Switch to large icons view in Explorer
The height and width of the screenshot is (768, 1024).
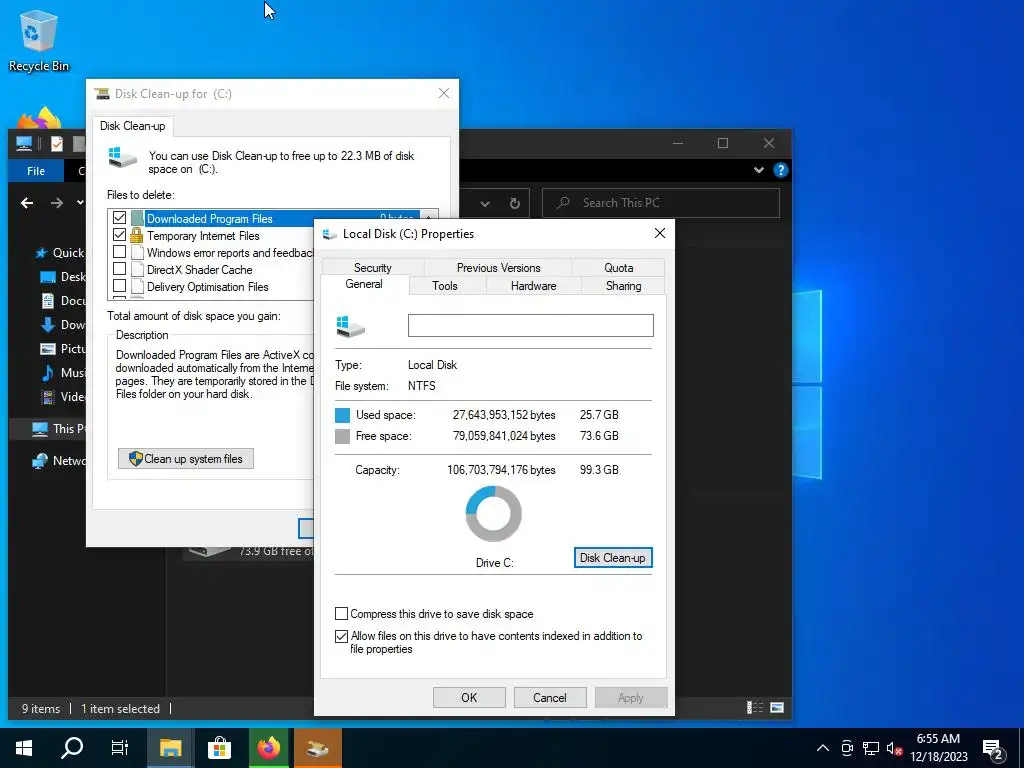tap(777, 707)
